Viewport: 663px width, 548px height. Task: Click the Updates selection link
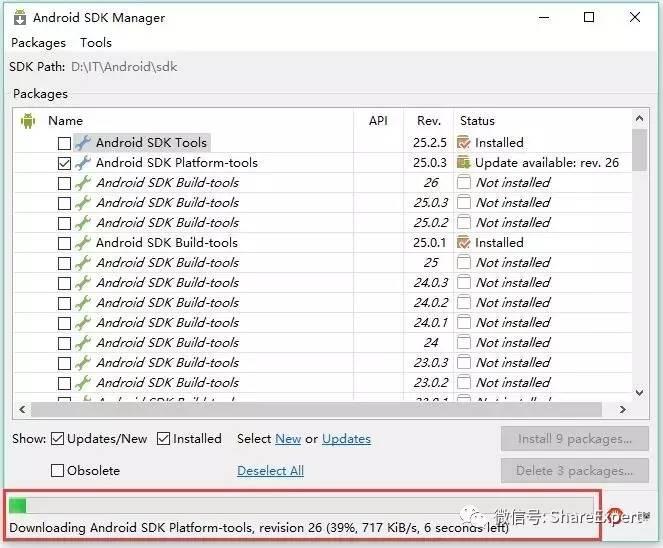[x=346, y=439]
